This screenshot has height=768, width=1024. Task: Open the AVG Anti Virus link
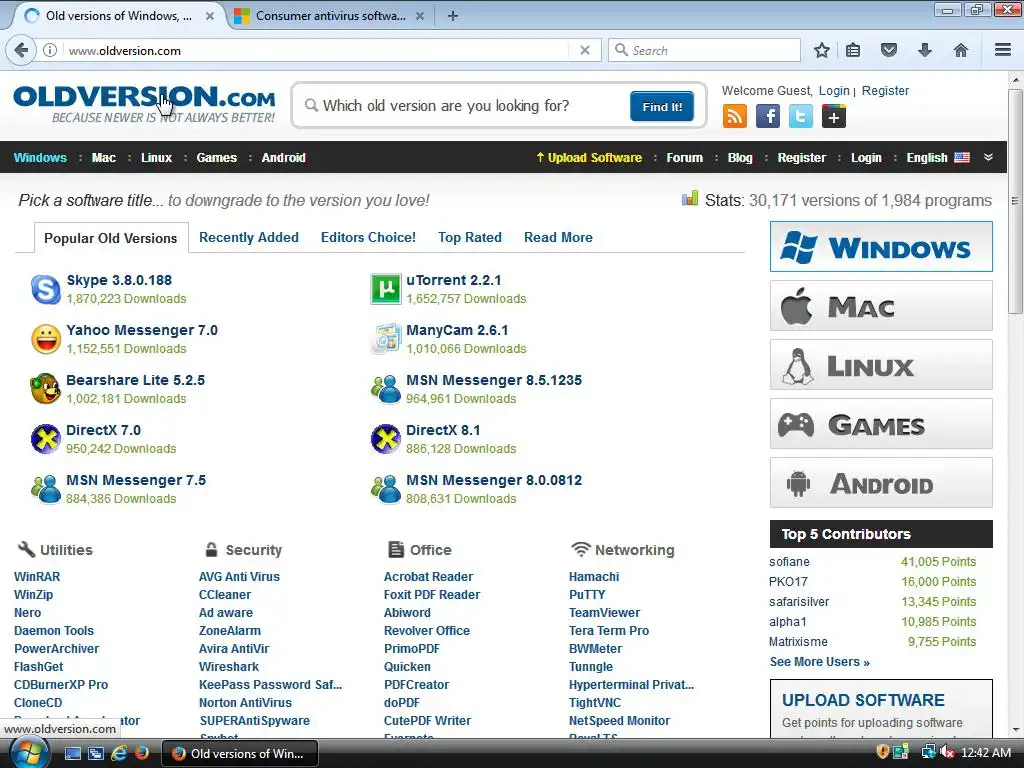point(239,577)
